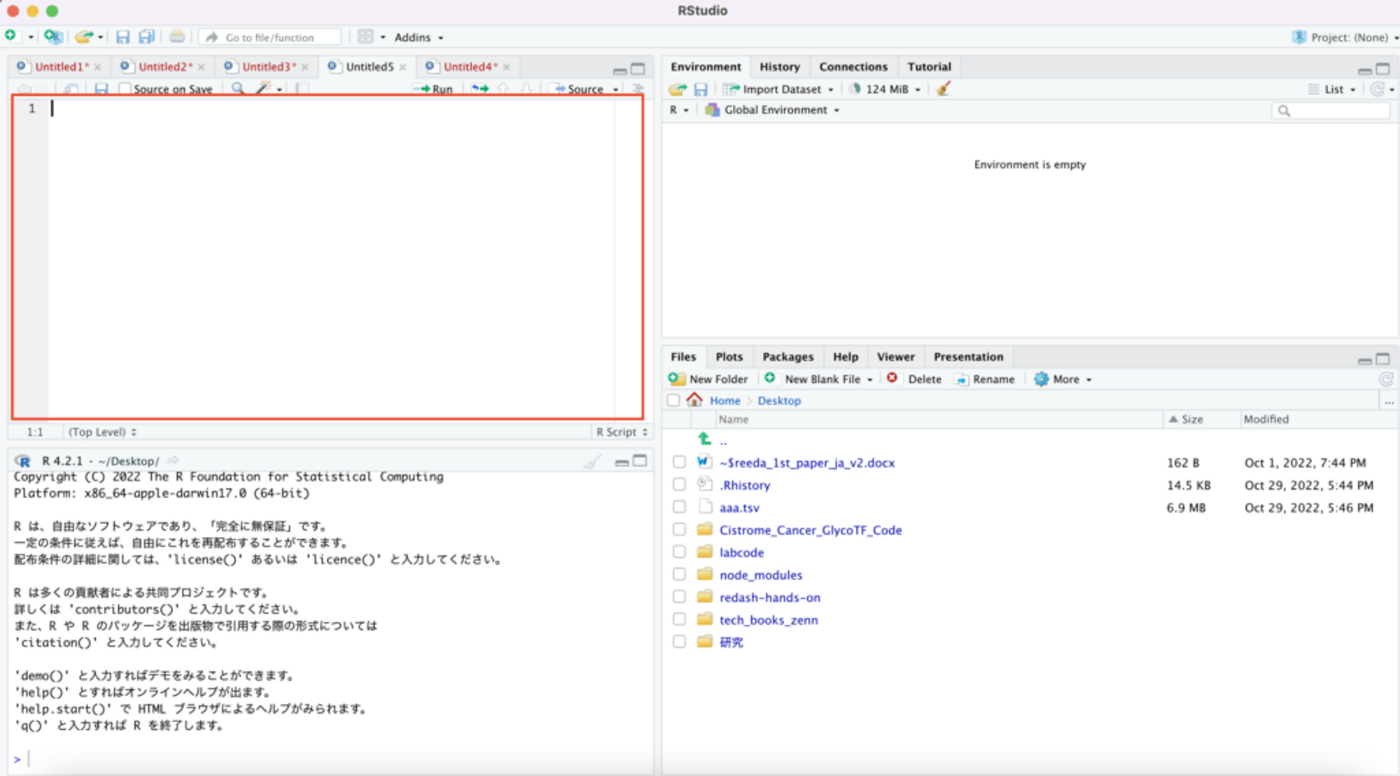1400x776 pixels.
Task: Check the box for ~$reeda_1st_paper_ja_v2.docx
Action: point(679,462)
